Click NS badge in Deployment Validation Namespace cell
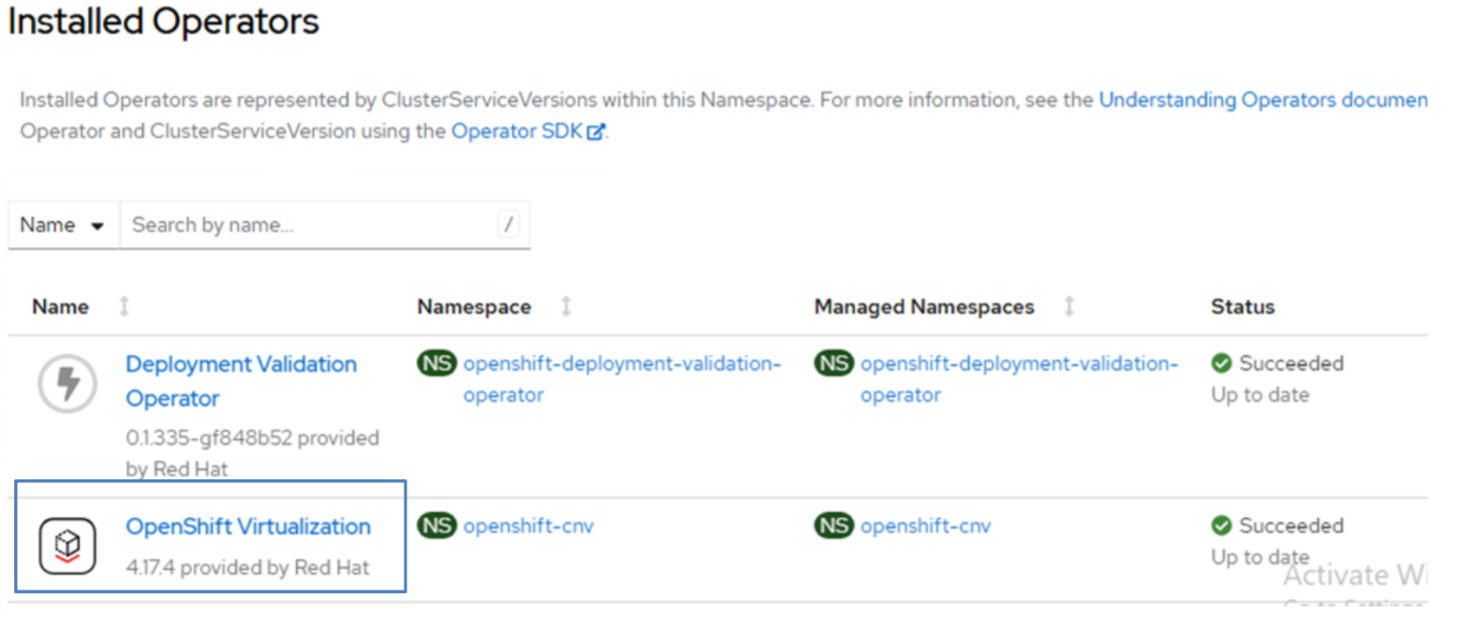The height and width of the screenshot is (620, 1458). tap(437, 364)
